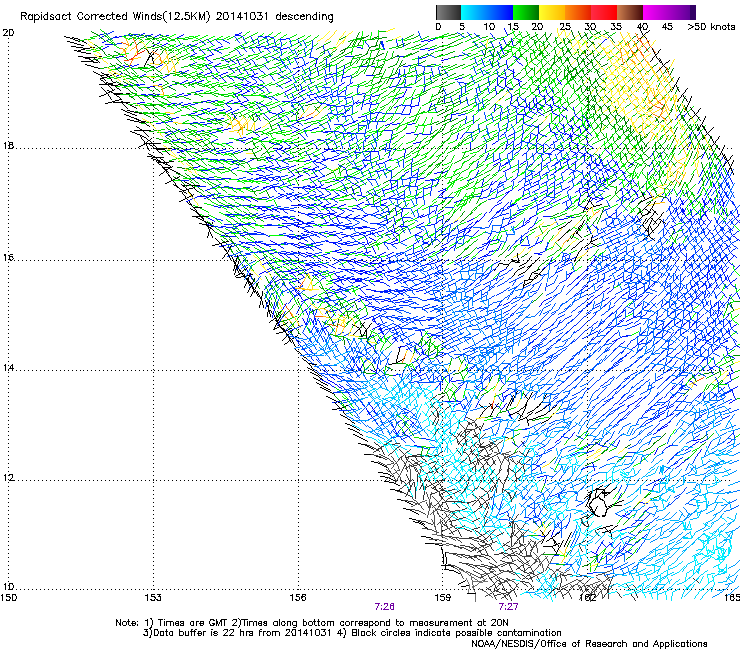Click the legend tick label '10'
This screenshot has width=740, height=650.
coord(489,27)
